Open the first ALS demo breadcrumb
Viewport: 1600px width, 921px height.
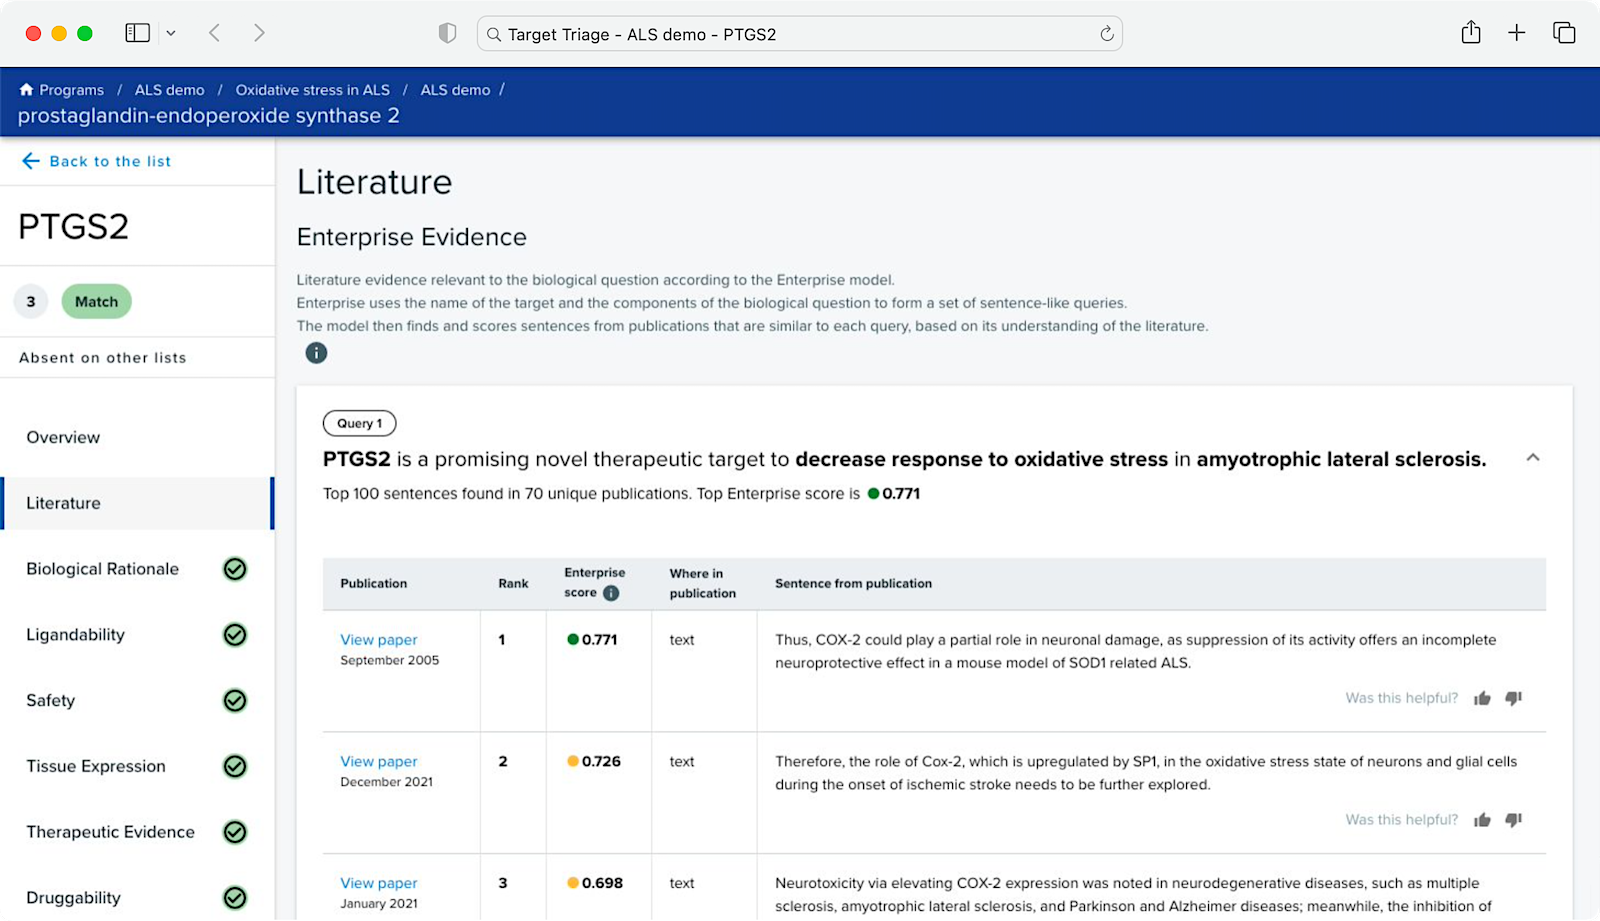coord(169,90)
